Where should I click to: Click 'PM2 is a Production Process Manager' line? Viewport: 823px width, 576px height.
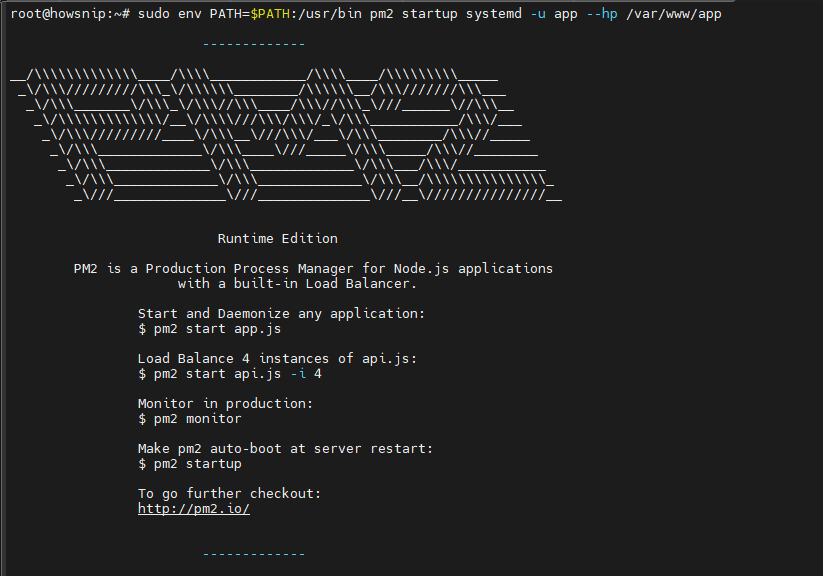[313, 268]
